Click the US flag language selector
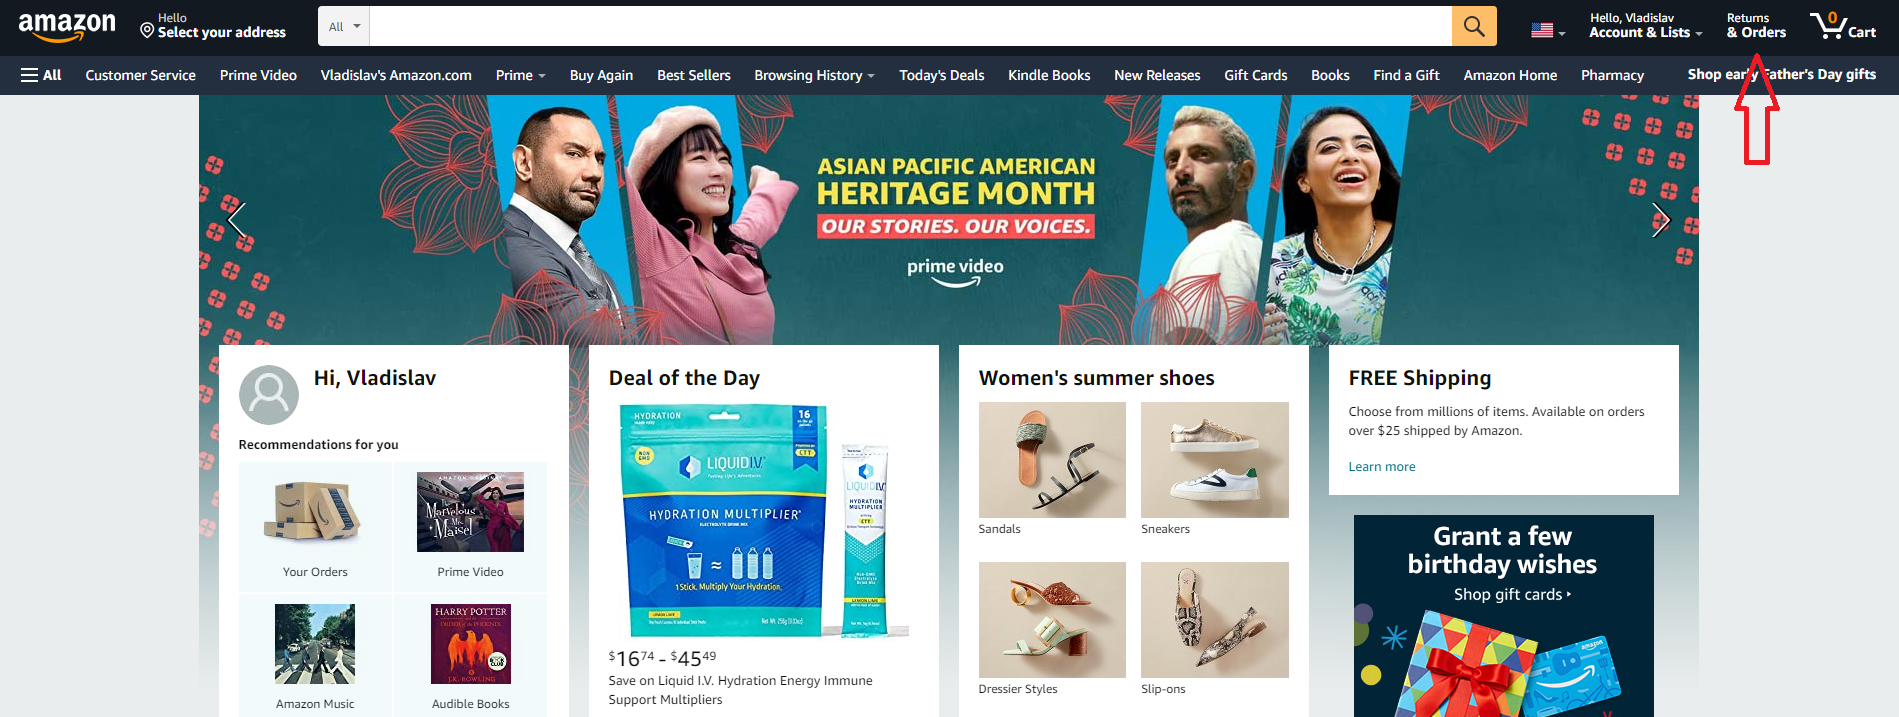Screen dimensions: 1899x717 point(1547,31)
